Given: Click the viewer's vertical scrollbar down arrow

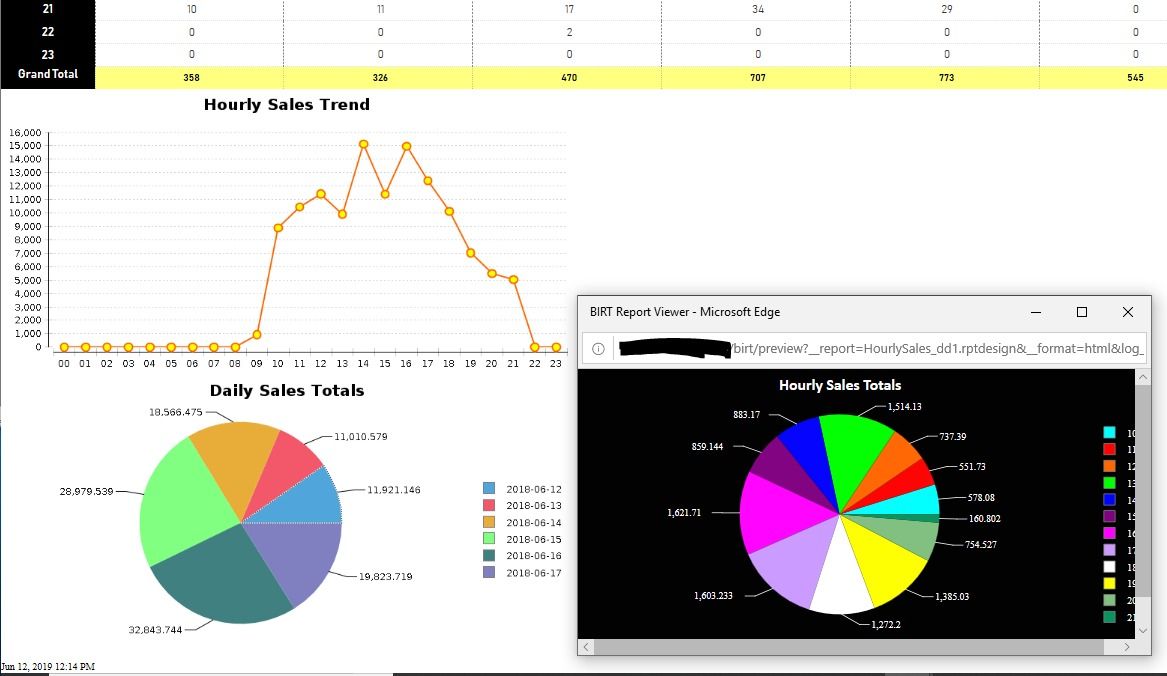Looking at the screenshot, I should coord(1143,631).
